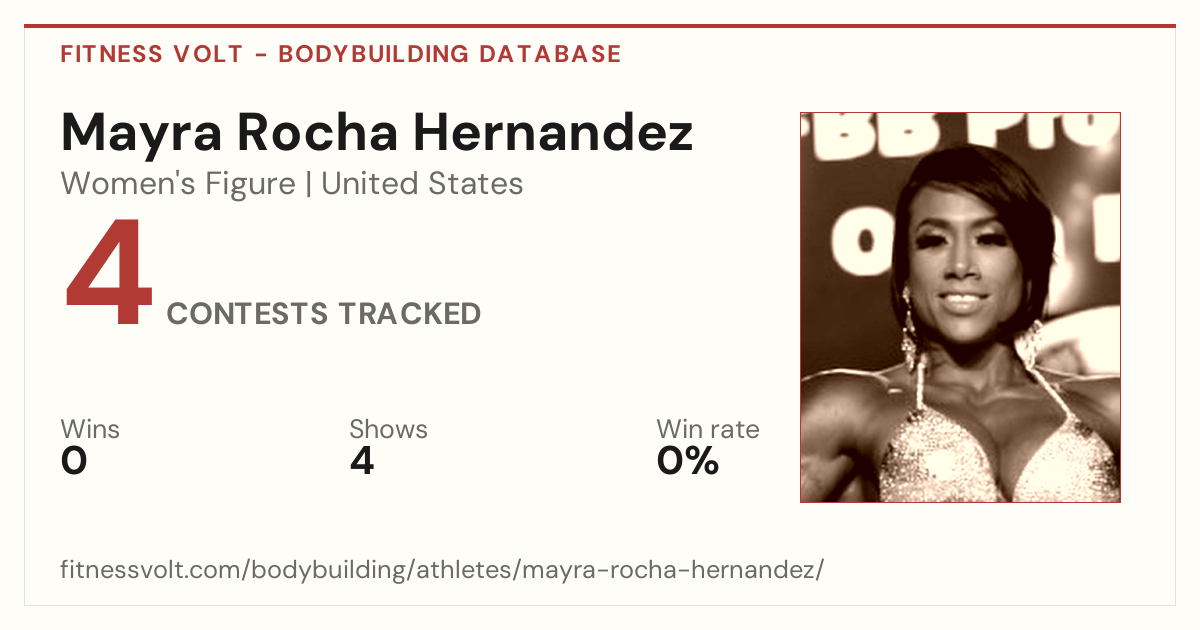Click the Contests Tracked label

tap(324, 314)
